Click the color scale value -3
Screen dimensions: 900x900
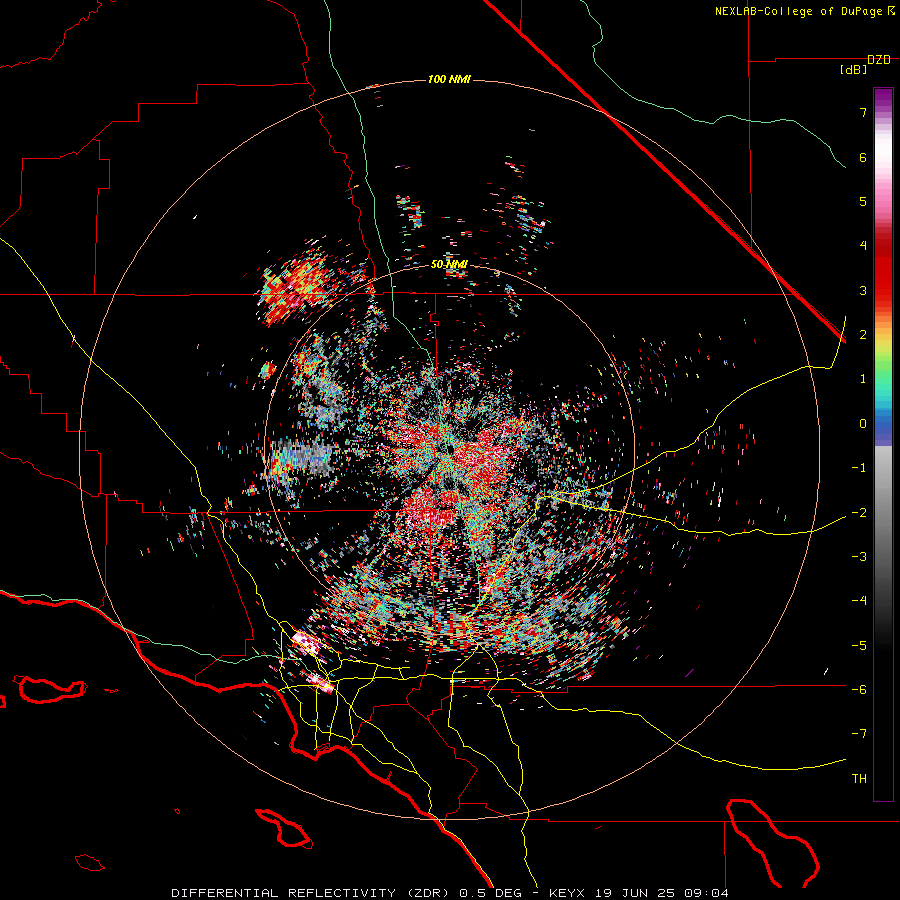pyautogui.click(x=859, y=557)
